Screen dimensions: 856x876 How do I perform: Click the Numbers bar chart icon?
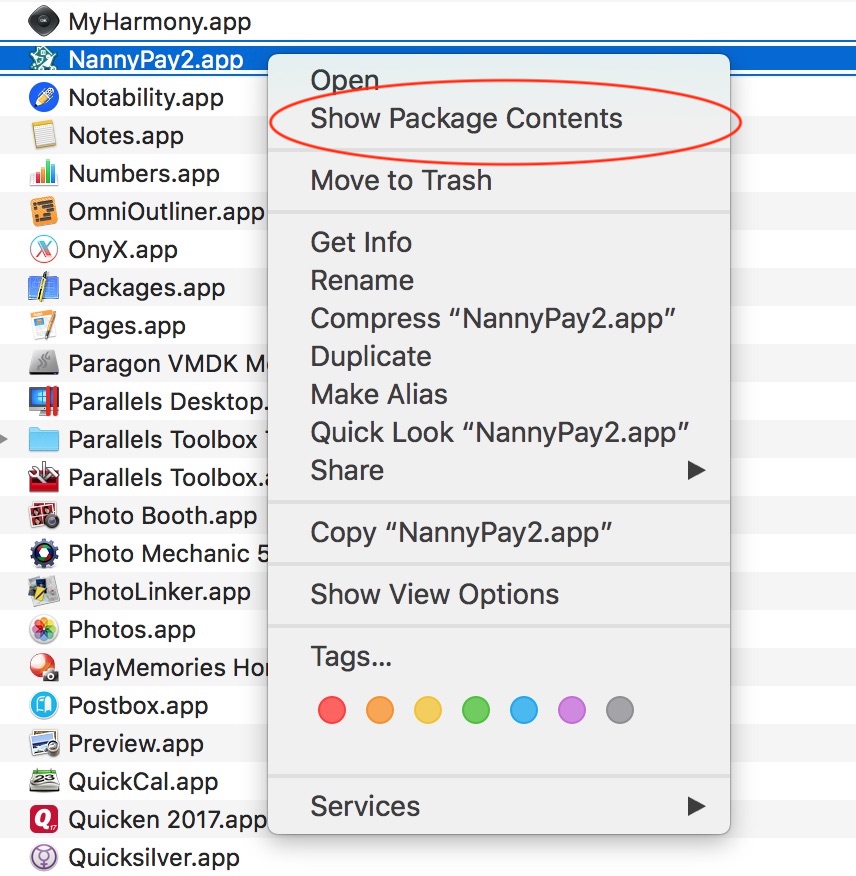(x=44, y=173)
